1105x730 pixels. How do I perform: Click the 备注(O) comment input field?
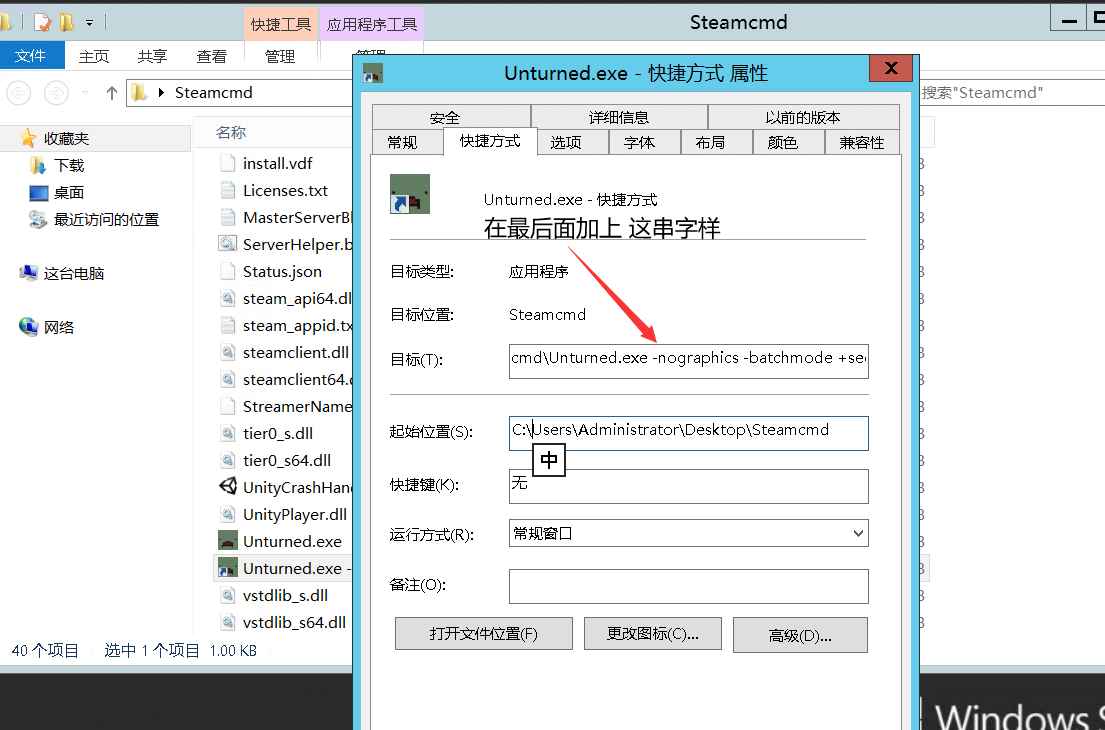coord(689,586)
